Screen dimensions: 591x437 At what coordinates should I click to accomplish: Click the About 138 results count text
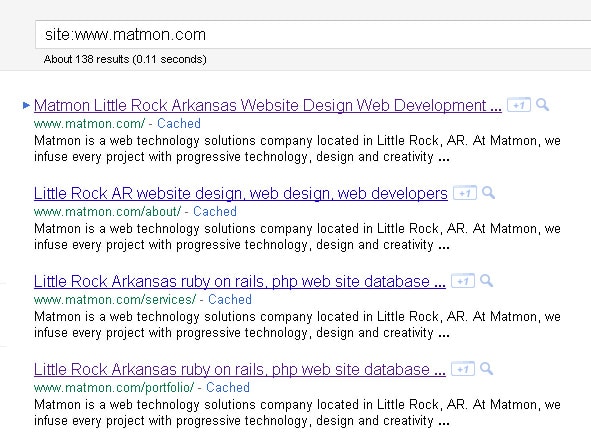pos(125,59)
